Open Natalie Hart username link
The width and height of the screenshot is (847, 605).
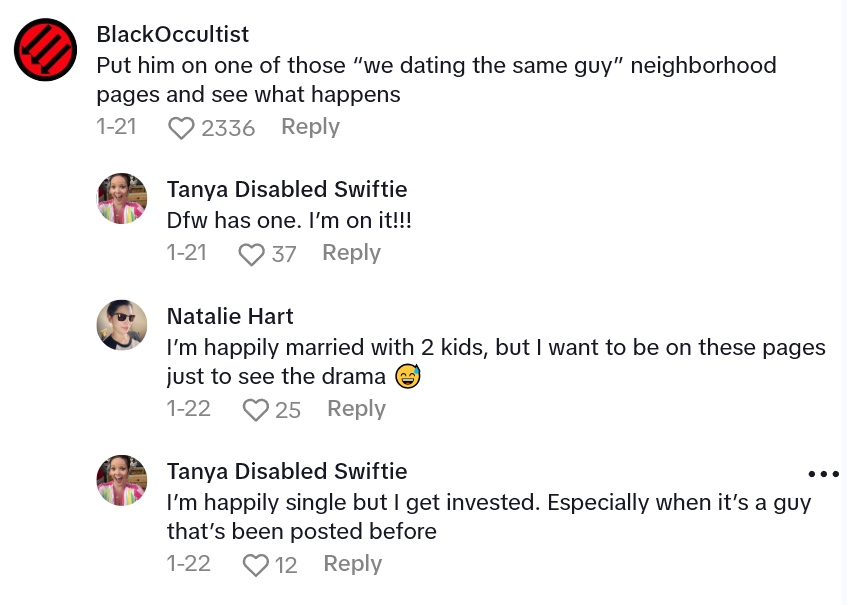(x=230, y=316)
